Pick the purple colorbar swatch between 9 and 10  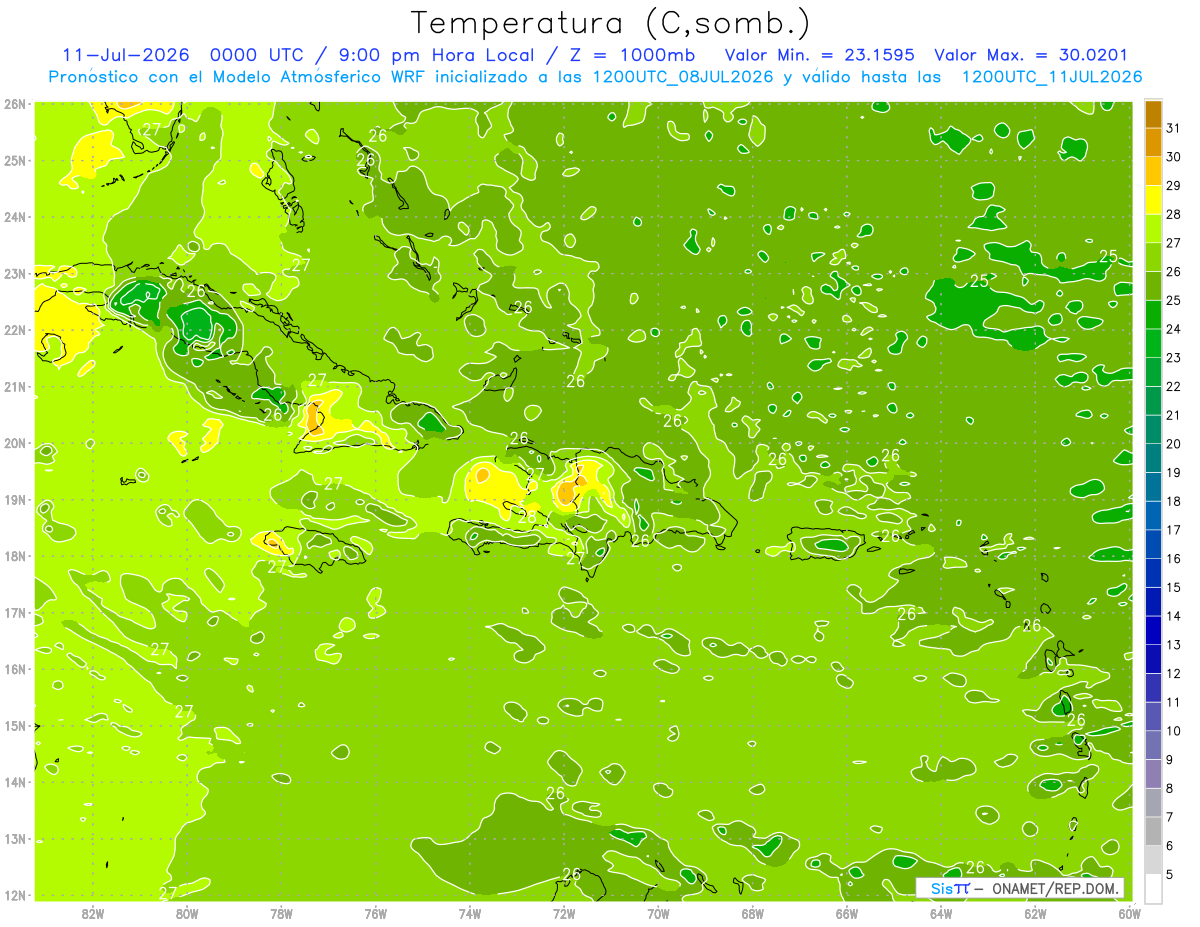point(1153,745)
